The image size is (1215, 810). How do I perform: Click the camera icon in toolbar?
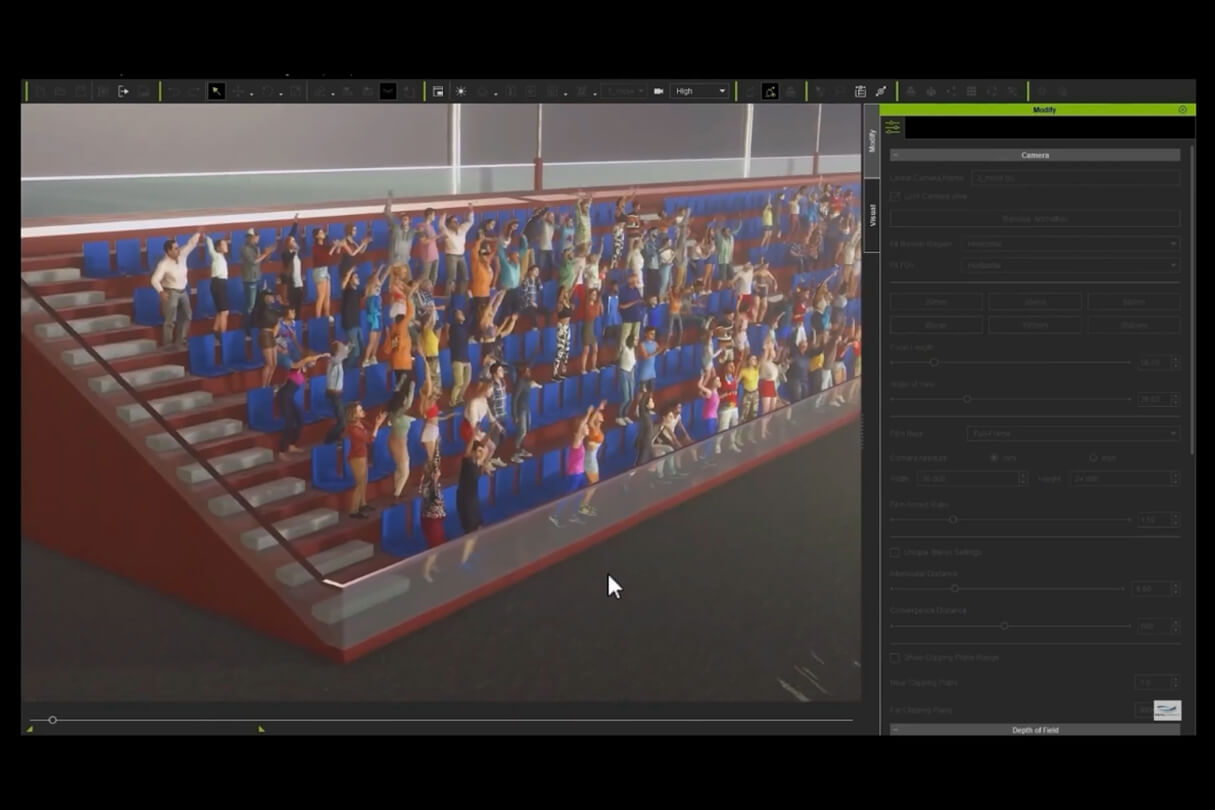point(658,91)
